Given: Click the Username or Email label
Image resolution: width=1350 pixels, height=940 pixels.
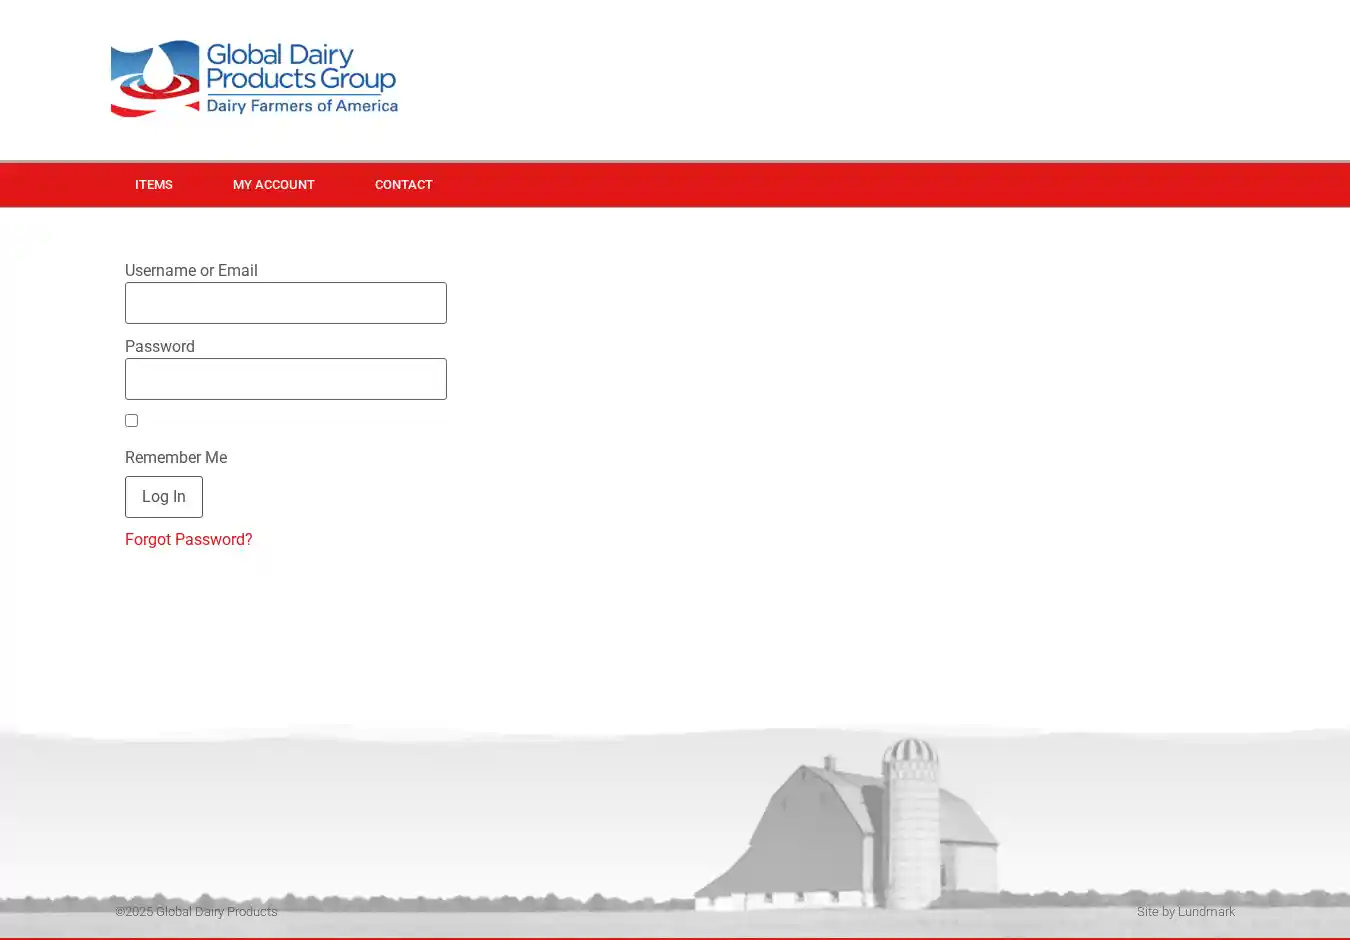Looking at the screenshot, I should [x=191, y=271].
